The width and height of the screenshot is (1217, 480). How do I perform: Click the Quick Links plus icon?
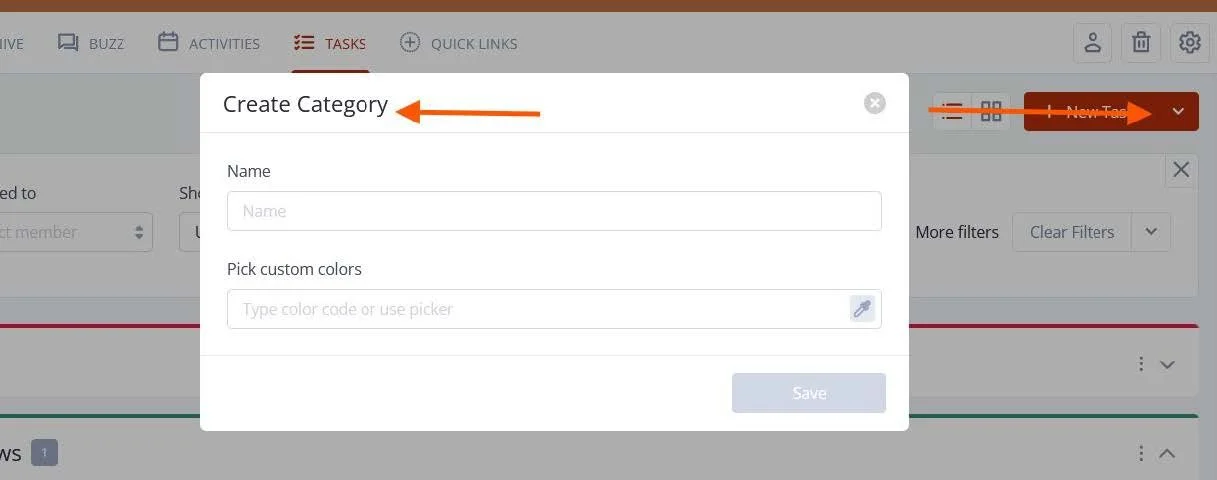[x=409, y=43]
